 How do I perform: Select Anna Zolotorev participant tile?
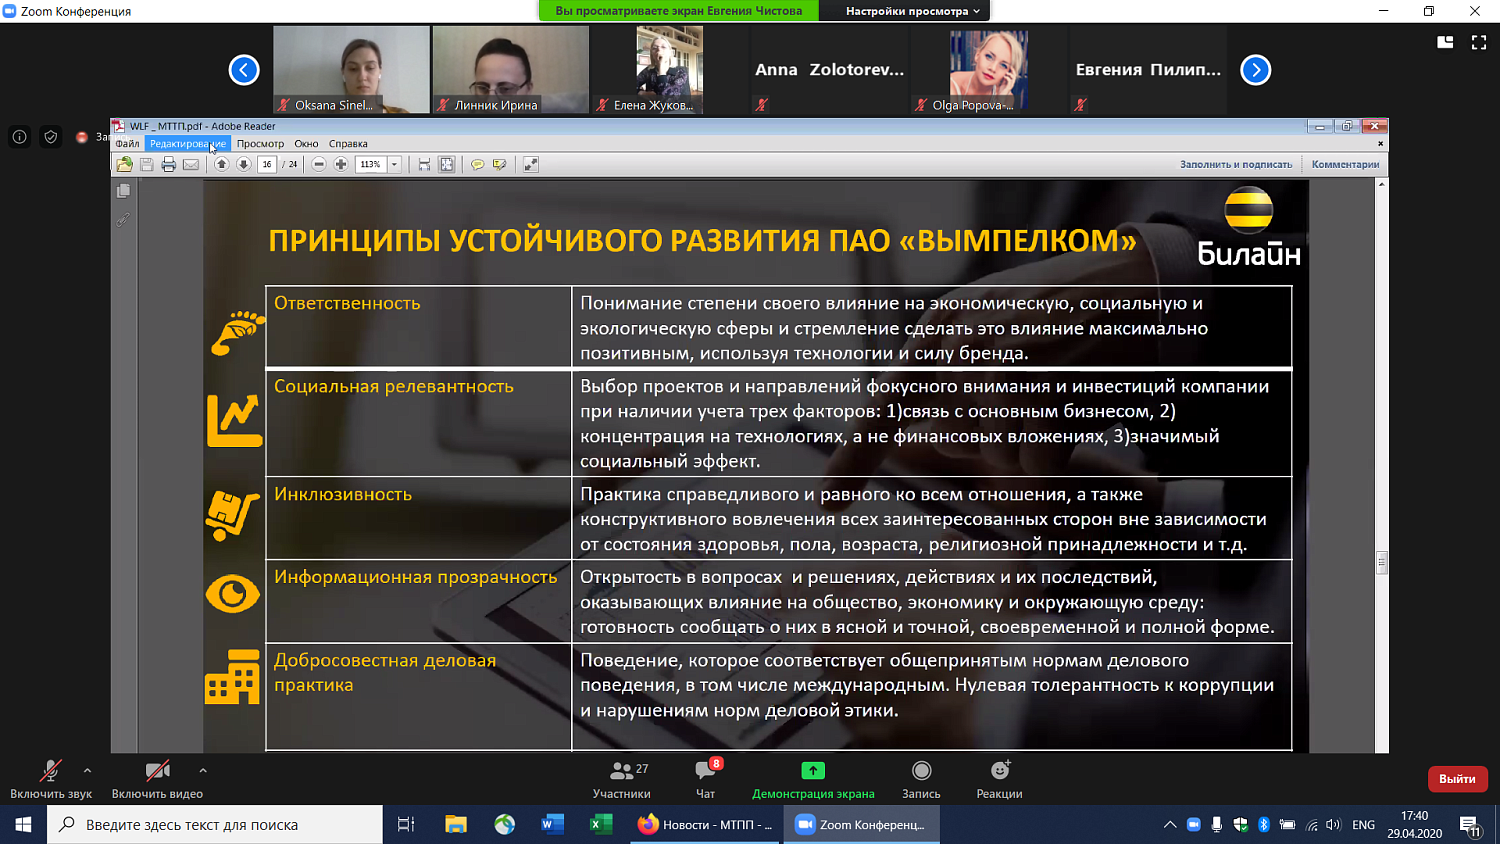[830, 69]
